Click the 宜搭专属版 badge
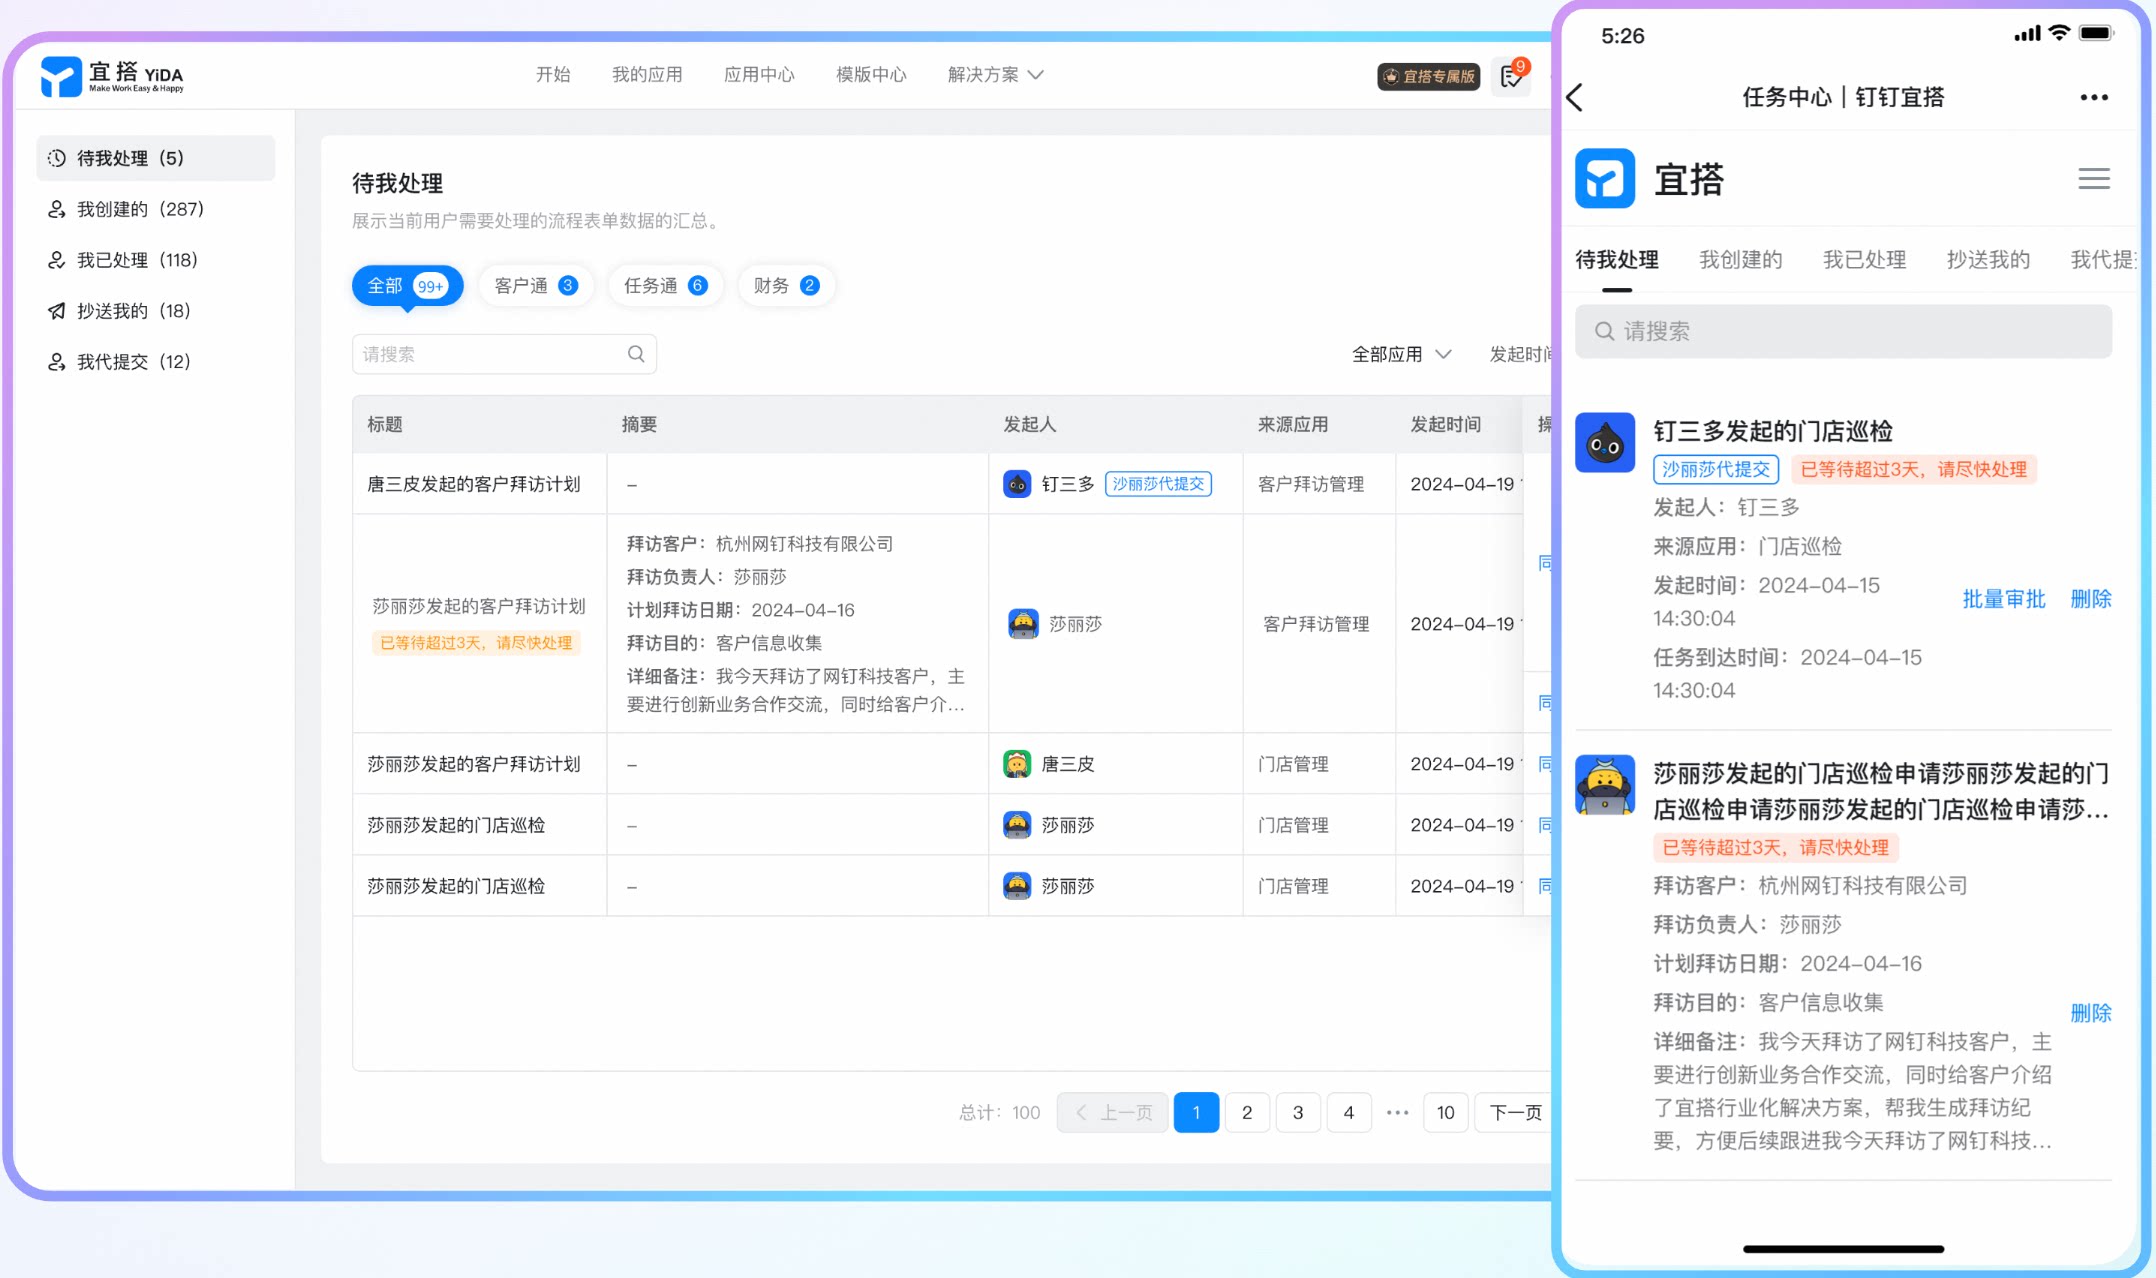 [1428, 76]
